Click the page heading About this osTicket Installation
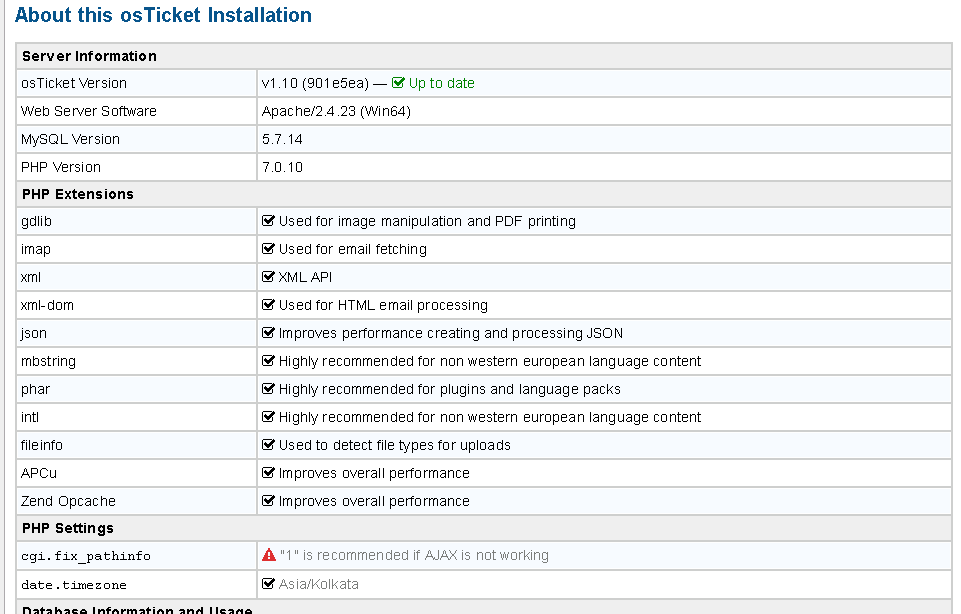 point(163,15)
